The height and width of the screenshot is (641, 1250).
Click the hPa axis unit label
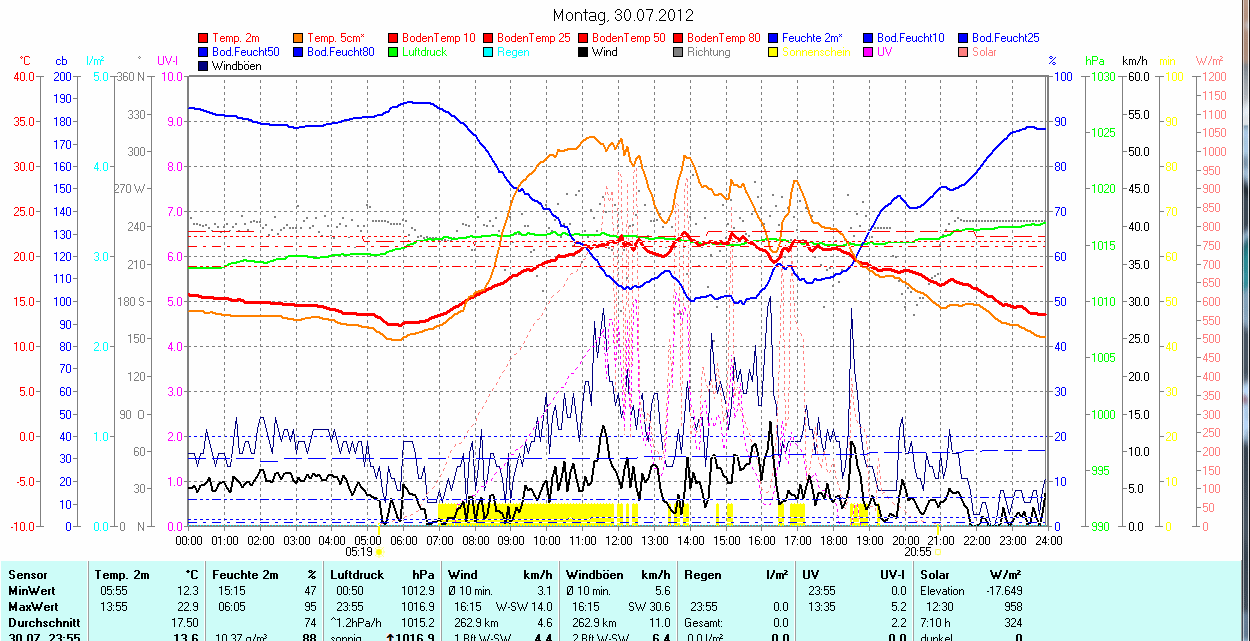[1095, 61]
